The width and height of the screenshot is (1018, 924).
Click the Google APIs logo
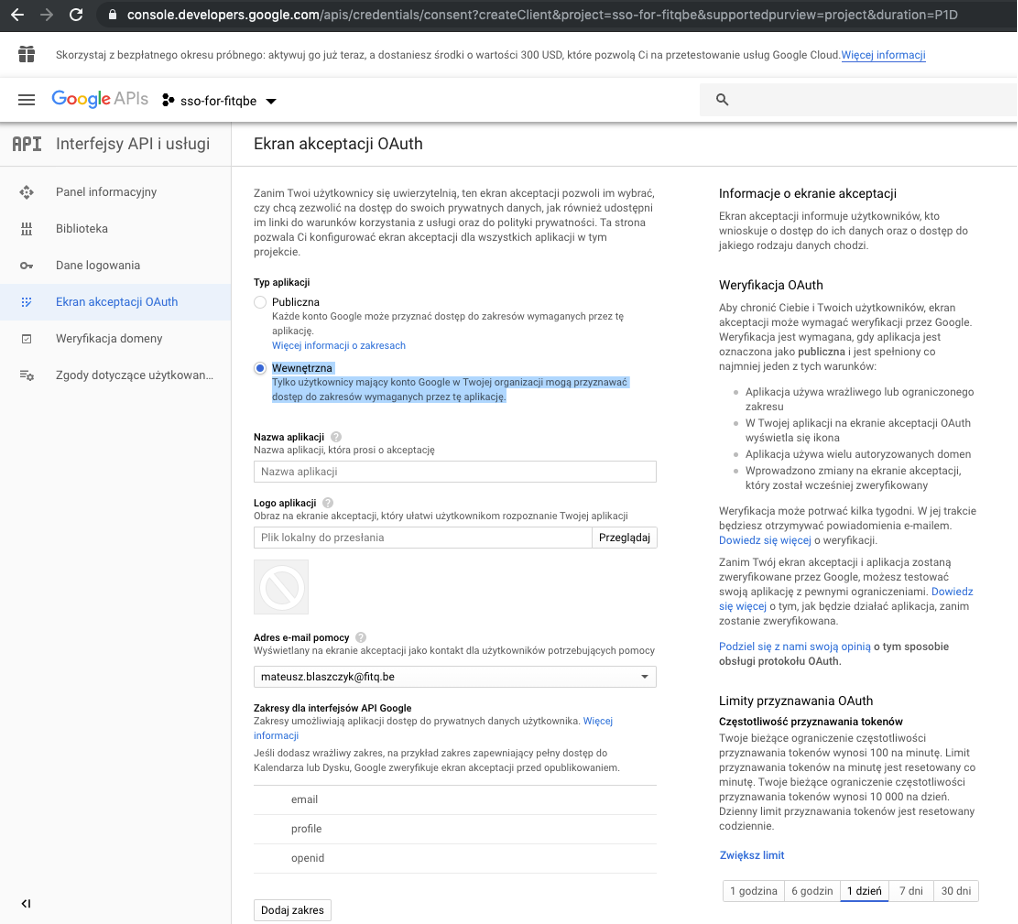[100, 99]
